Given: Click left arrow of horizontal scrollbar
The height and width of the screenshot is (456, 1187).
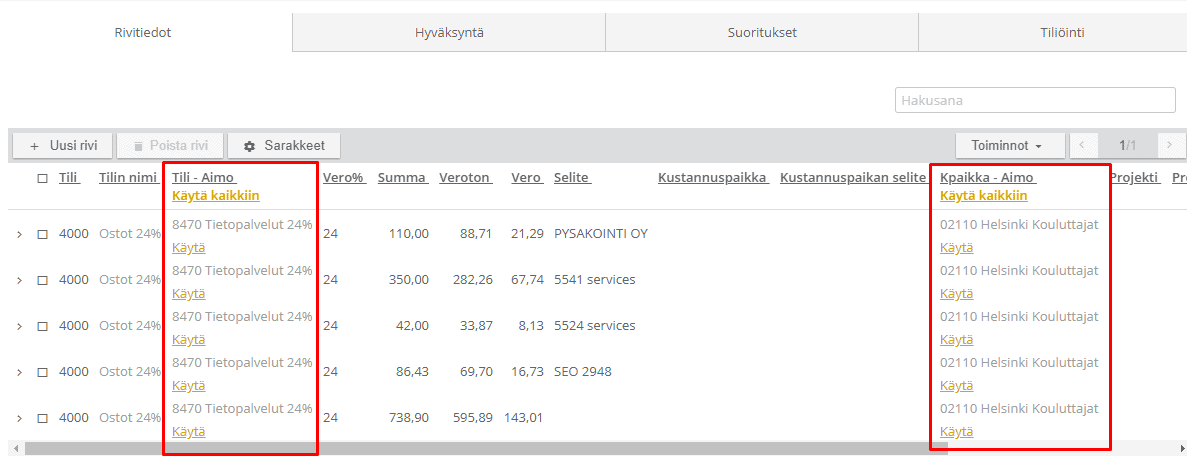Looking at the screenshot, I should click(x=14, y=449).
